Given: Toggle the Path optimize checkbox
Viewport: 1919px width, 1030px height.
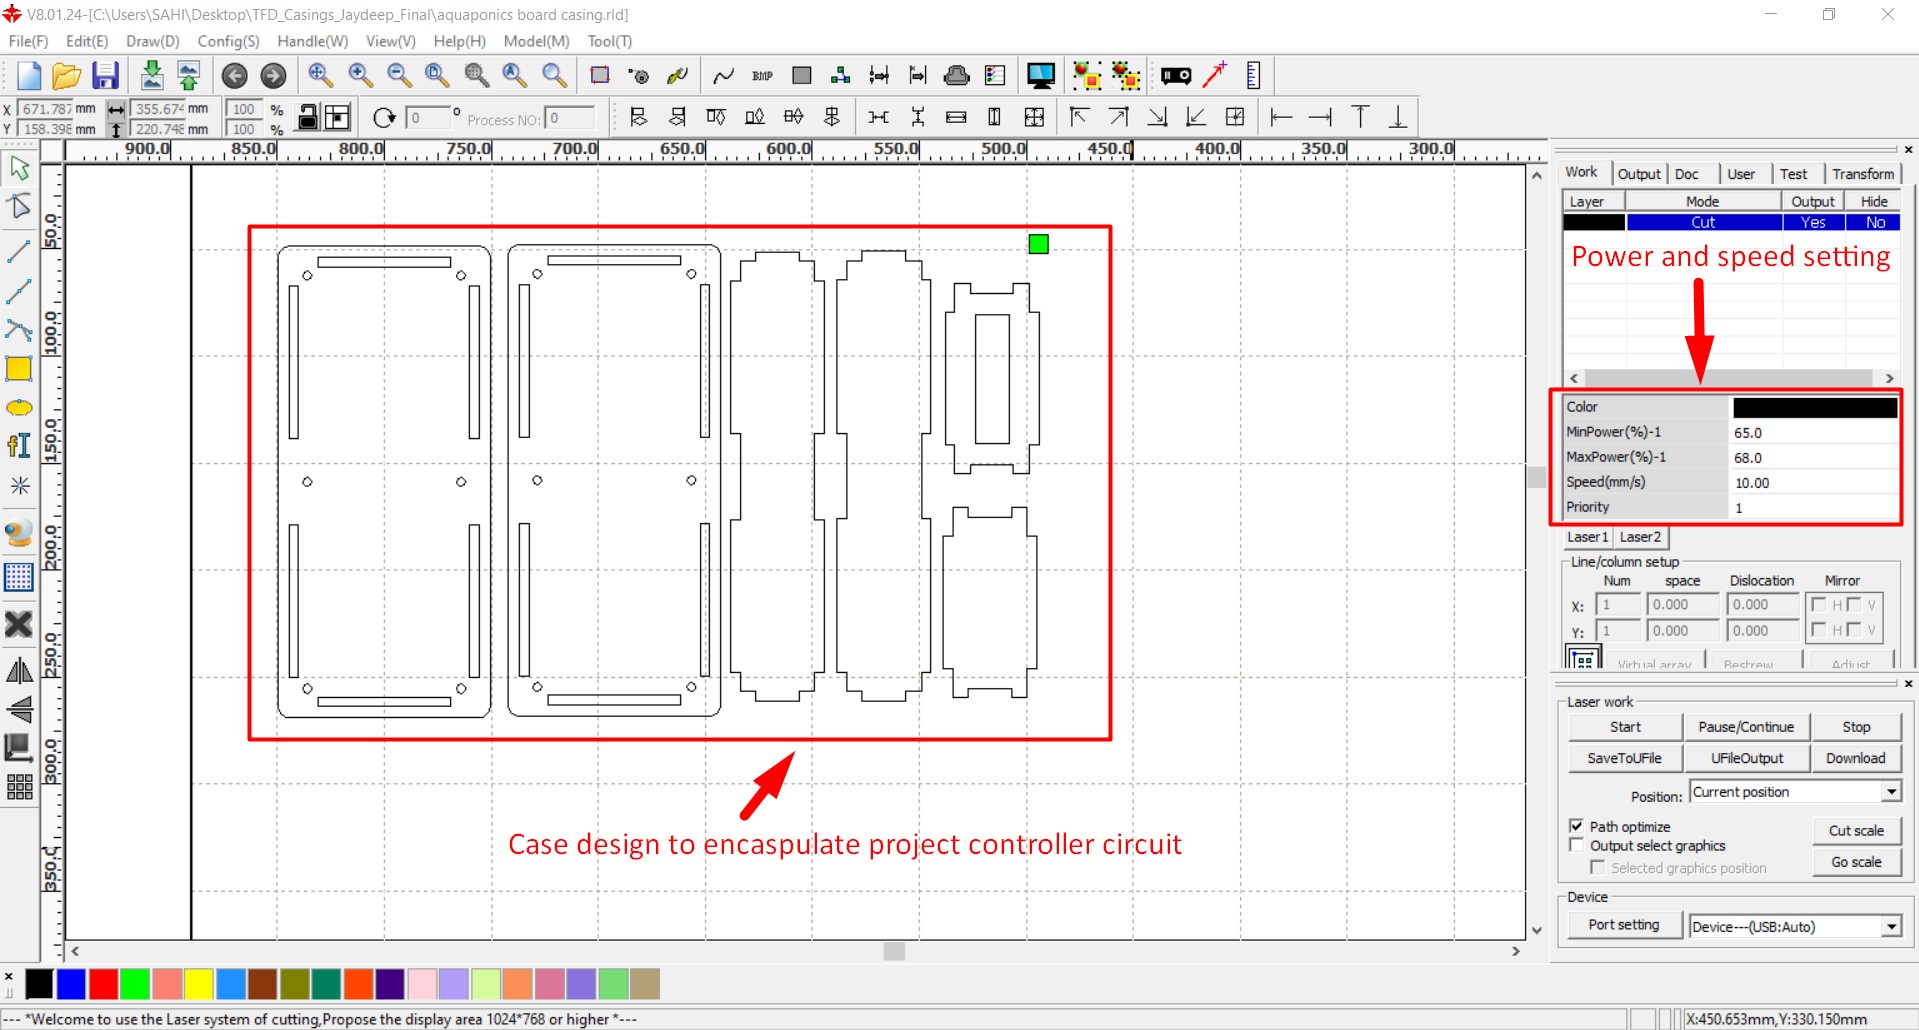Looking at the screenshot, I should (1577, 826).
